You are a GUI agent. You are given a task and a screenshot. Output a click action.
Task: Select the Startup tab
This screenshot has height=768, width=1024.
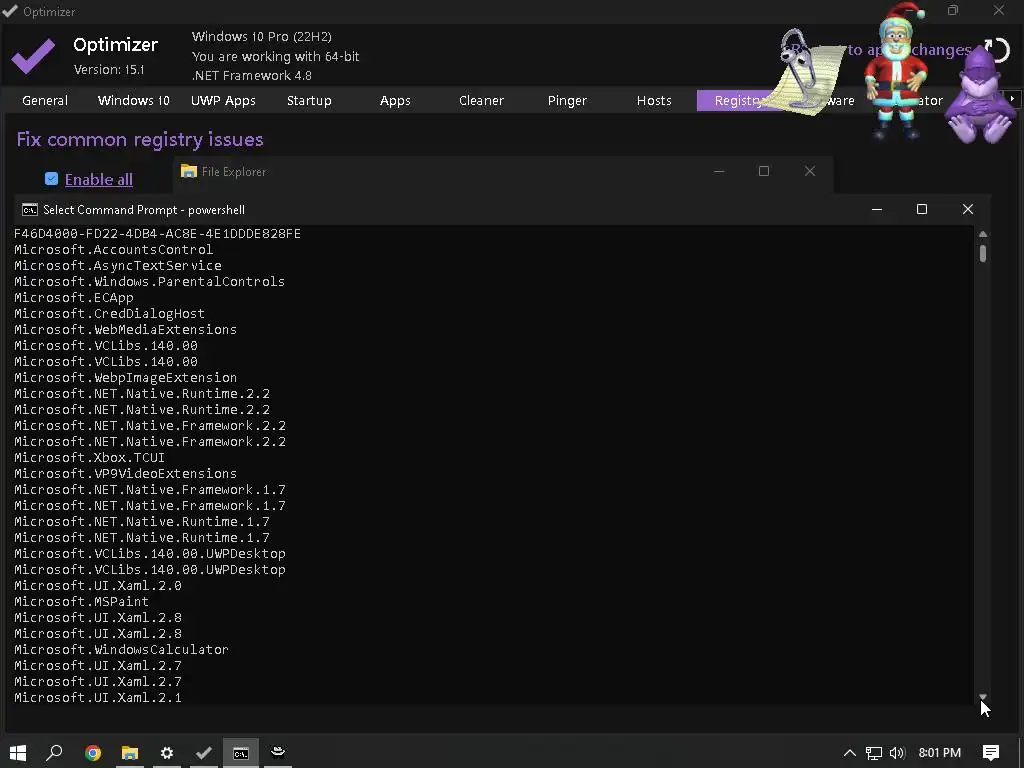309,101
